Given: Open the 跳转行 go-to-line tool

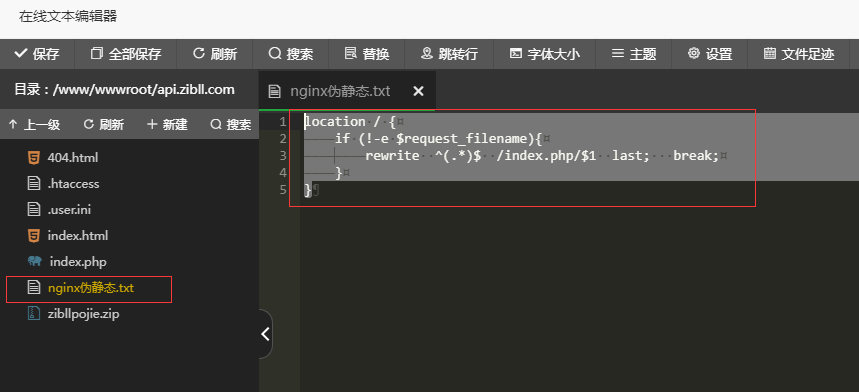Looking at the screenshot, I should point(449,54).
